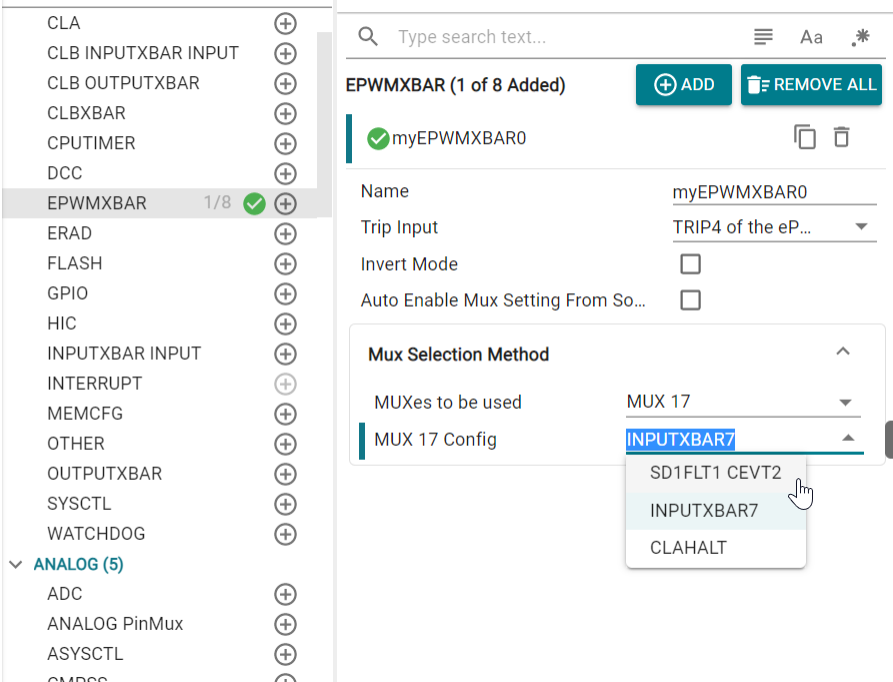Click REMOVE ALL

coord(811,85)
